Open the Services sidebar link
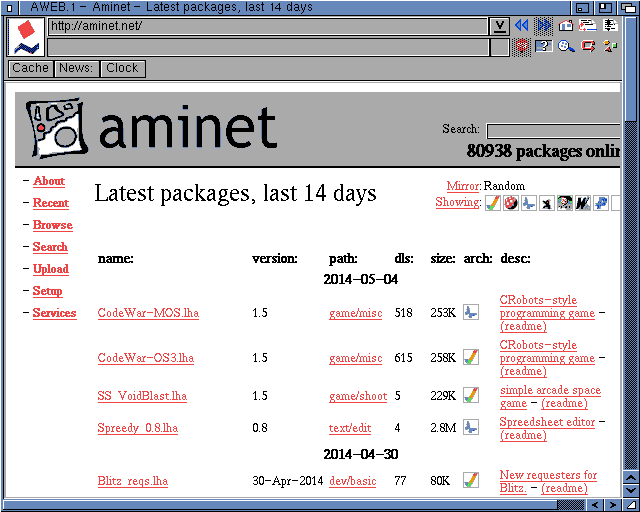Viewport: 640px width, 512px height. 54,313
